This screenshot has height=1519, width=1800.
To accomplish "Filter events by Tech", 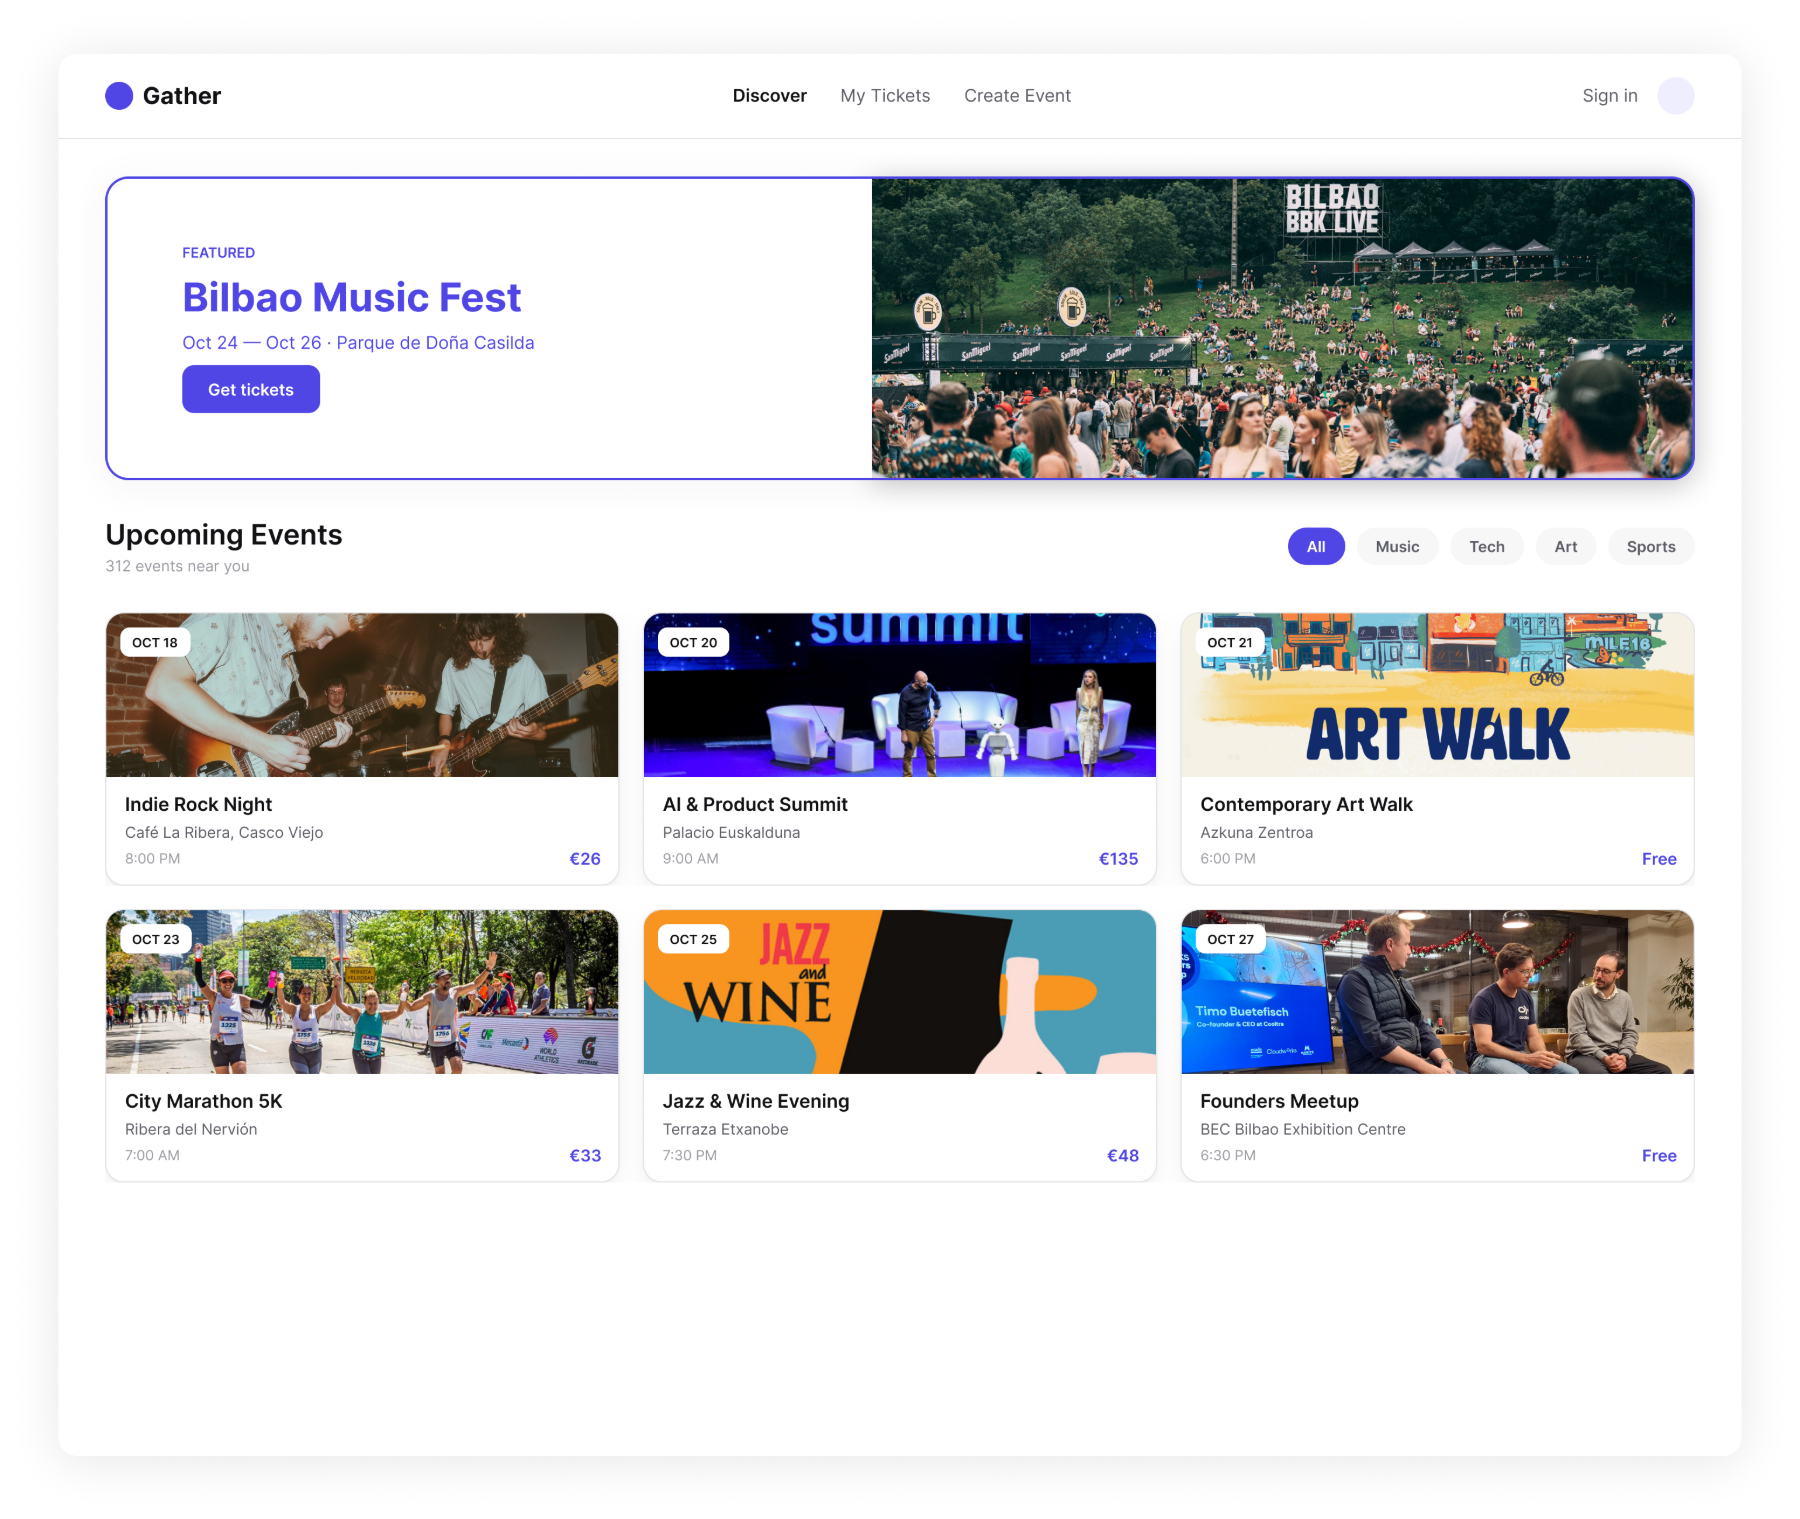I will (1487, 546).
